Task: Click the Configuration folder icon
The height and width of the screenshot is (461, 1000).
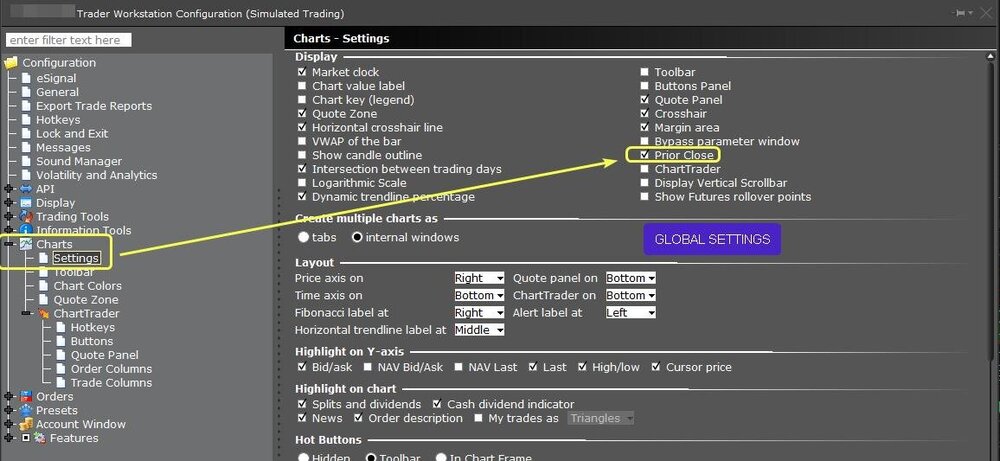Action: click(x=12, y=63)
